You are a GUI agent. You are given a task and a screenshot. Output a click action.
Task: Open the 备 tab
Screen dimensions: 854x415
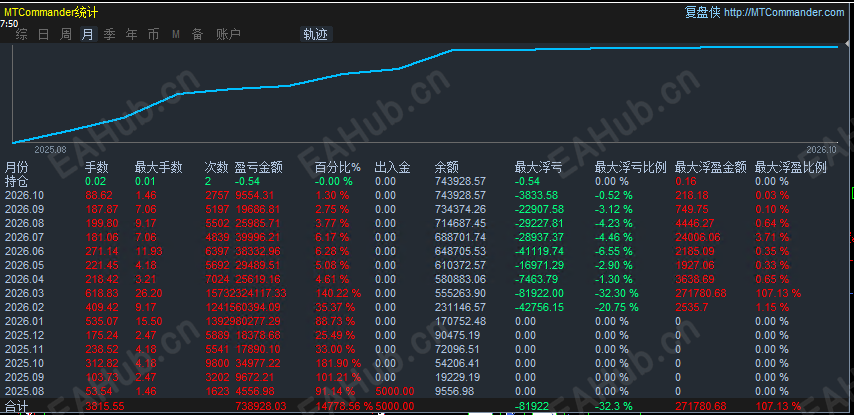pos(197,34)
